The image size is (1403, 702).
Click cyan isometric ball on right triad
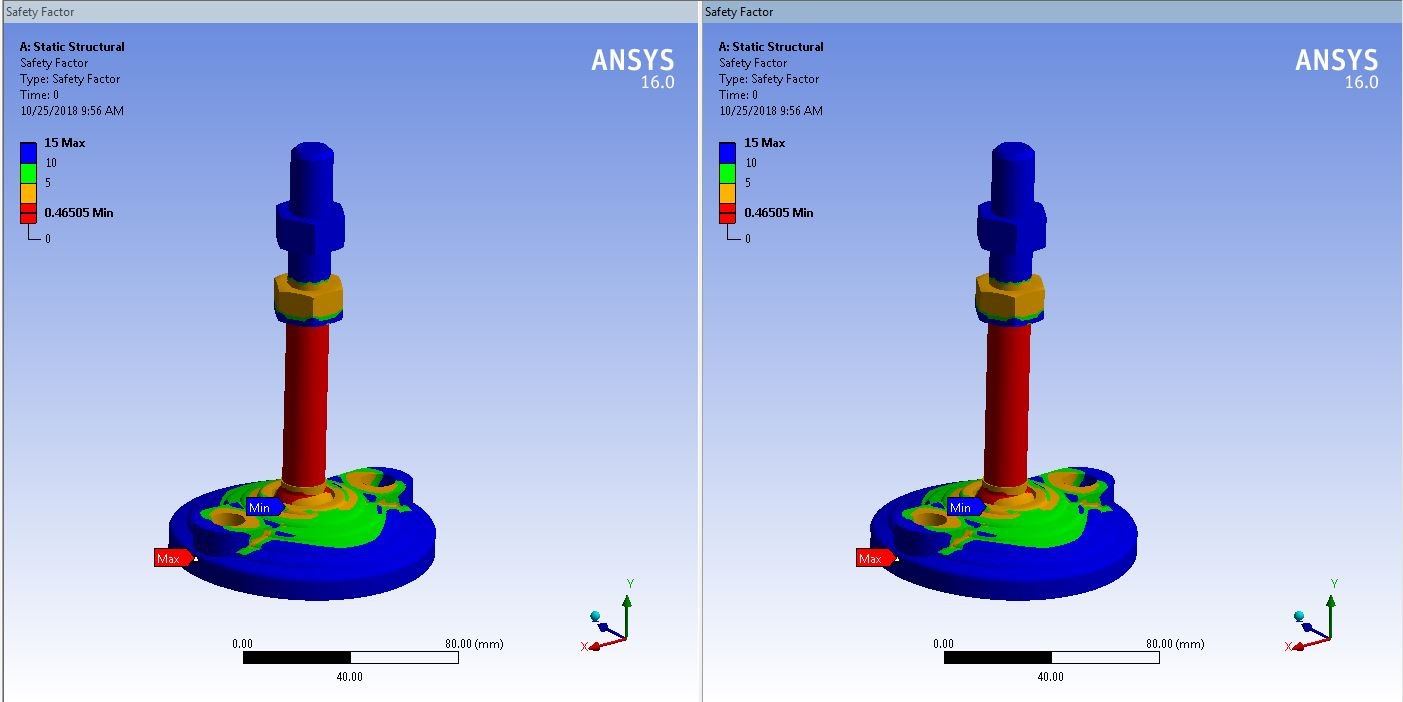tap(1300, 616)
